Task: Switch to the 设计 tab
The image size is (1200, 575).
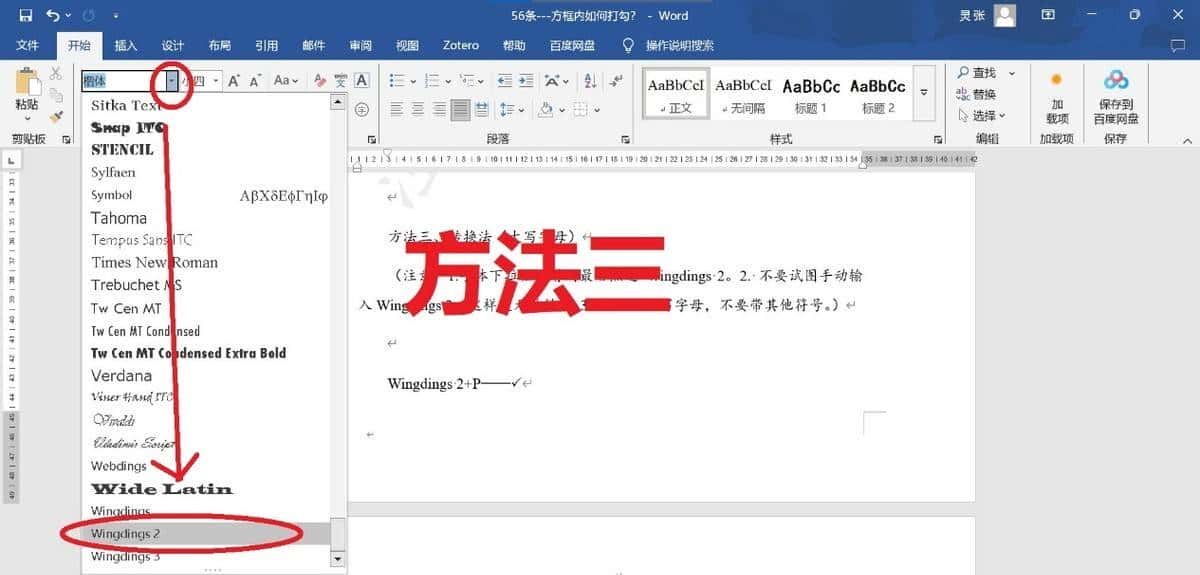Action: click(x=173, y=45)
